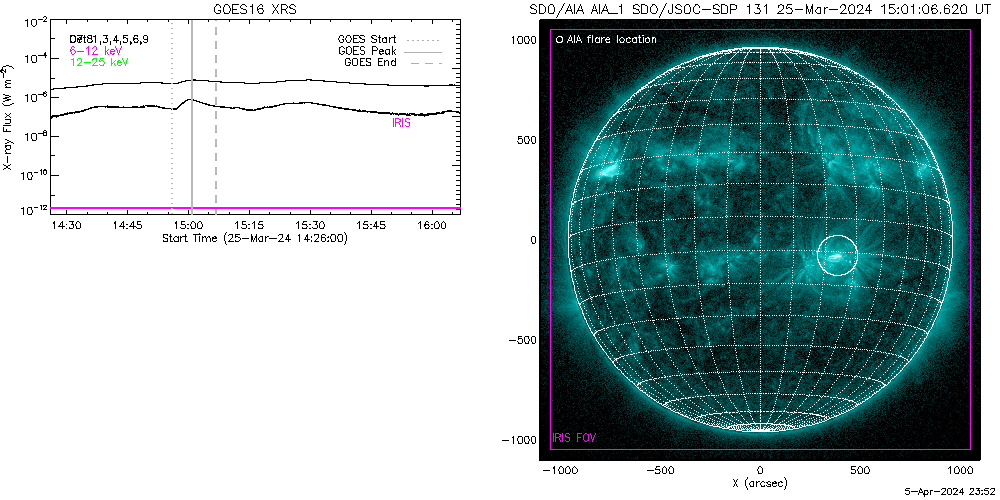Screen dimensions: 1000x500
Task: Click the green '12-25 keV' label
Action: (98, 62)
